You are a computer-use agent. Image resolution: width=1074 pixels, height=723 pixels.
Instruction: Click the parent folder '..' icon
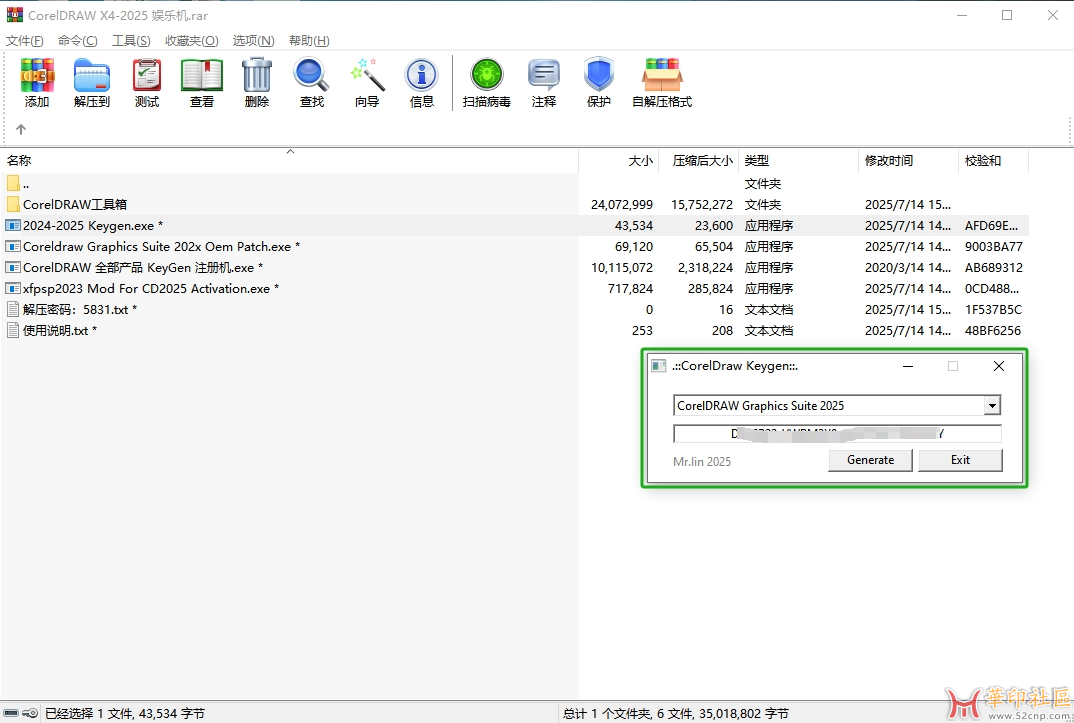click(x=13, y=183)
